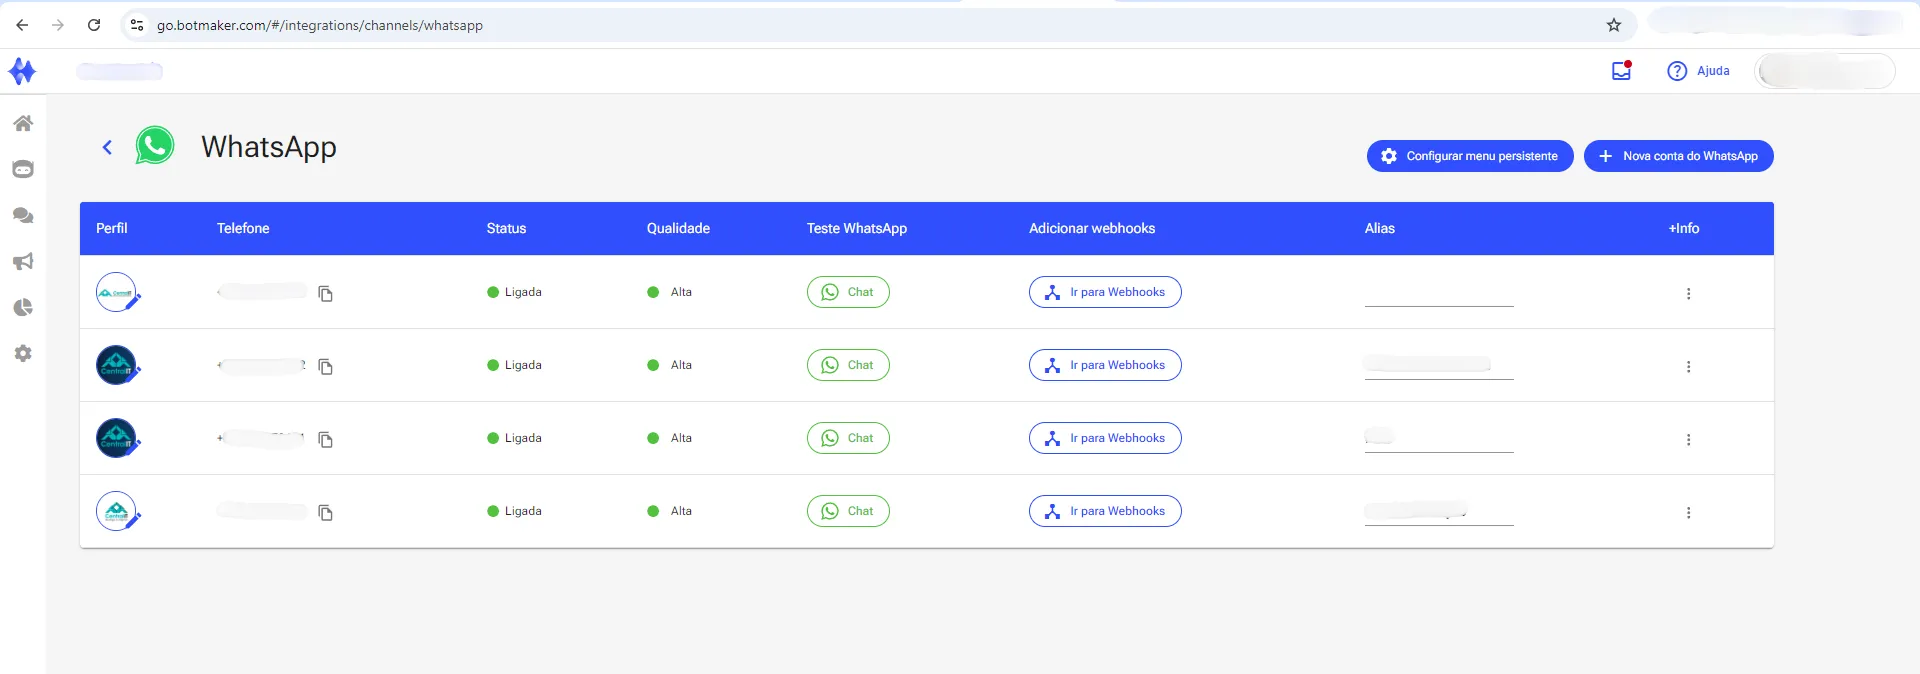Click the browser address bar URL
The image size is (1920, 674).
(320, 25)
